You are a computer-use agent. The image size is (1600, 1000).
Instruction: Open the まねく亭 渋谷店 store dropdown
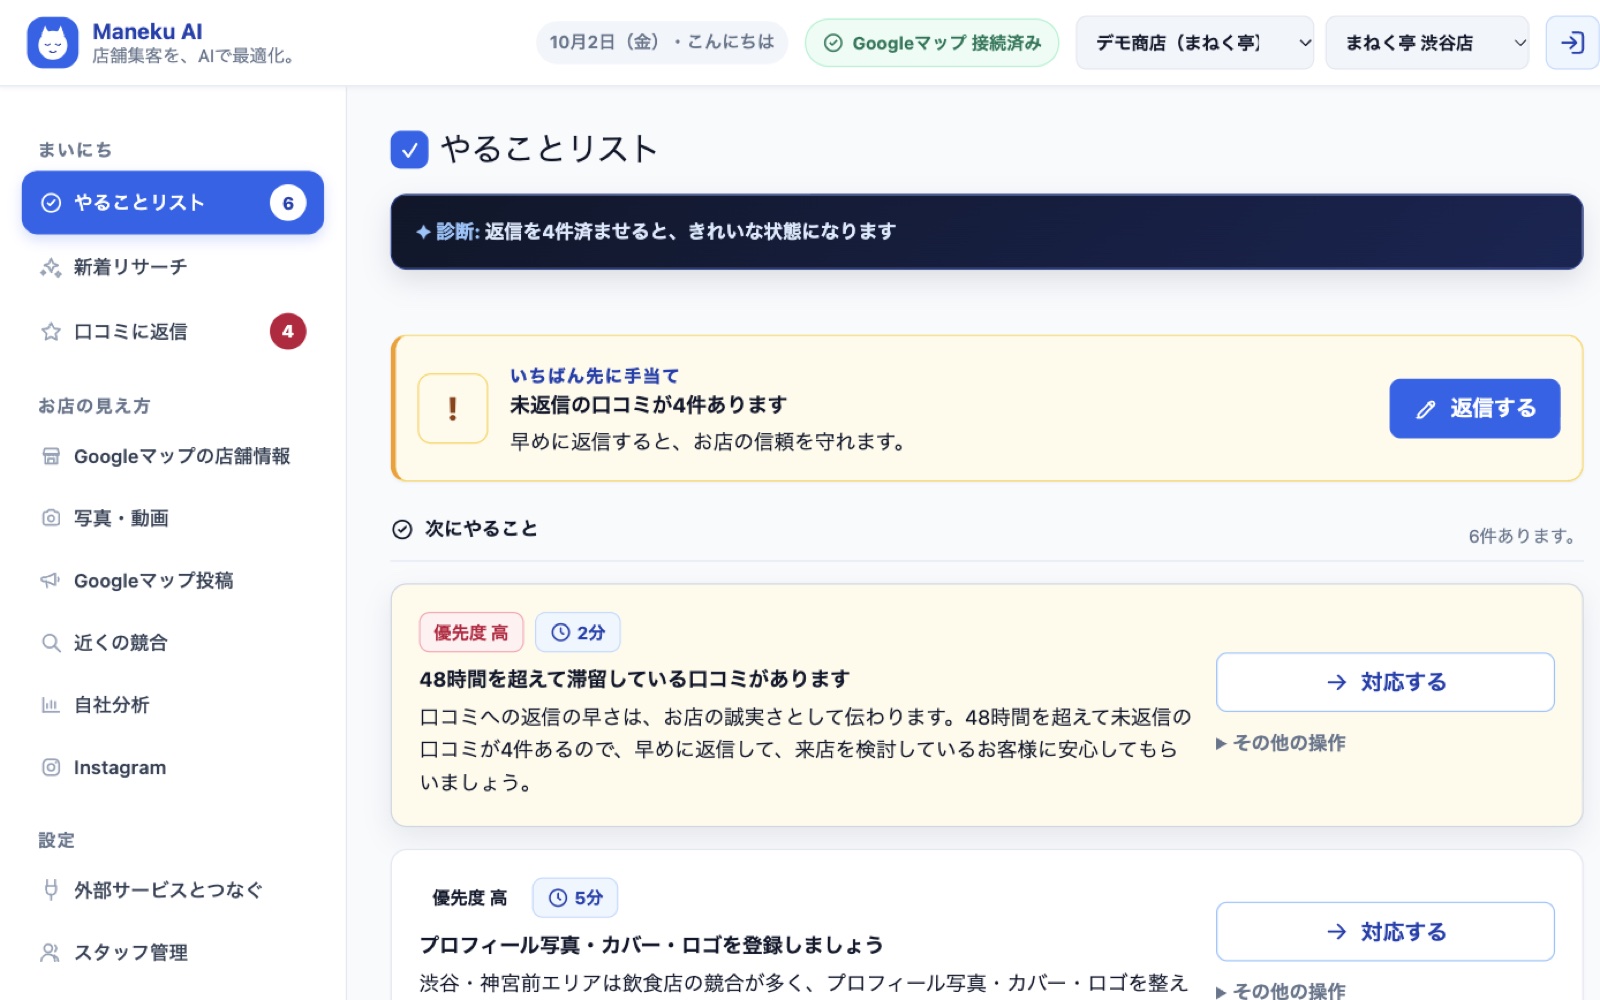1427,43
